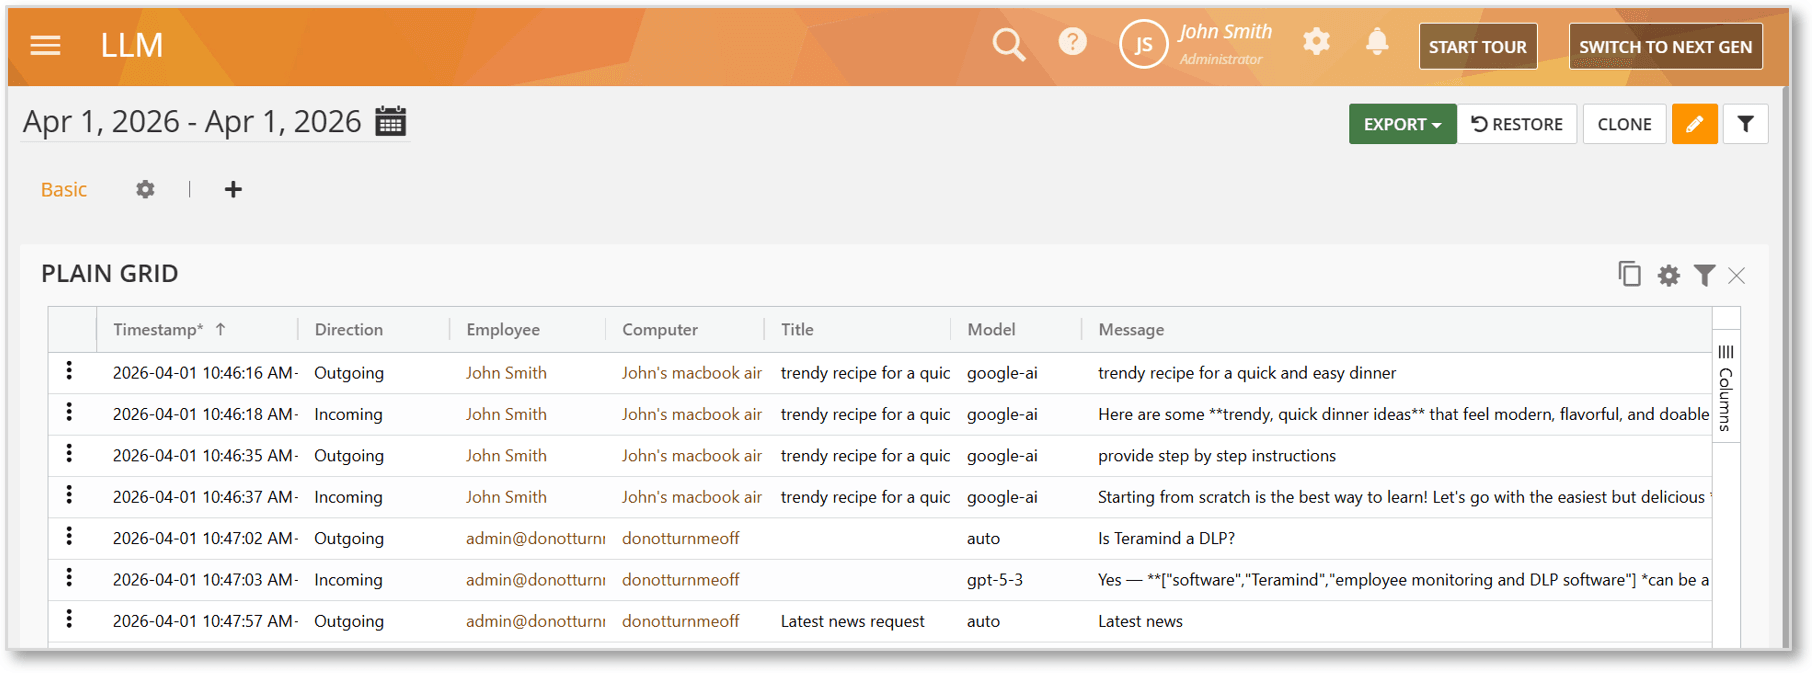This screenshot has width=1812, height=673.
Task: Copy the Plain Grid widget
Action: click(x=1629, y=275)
